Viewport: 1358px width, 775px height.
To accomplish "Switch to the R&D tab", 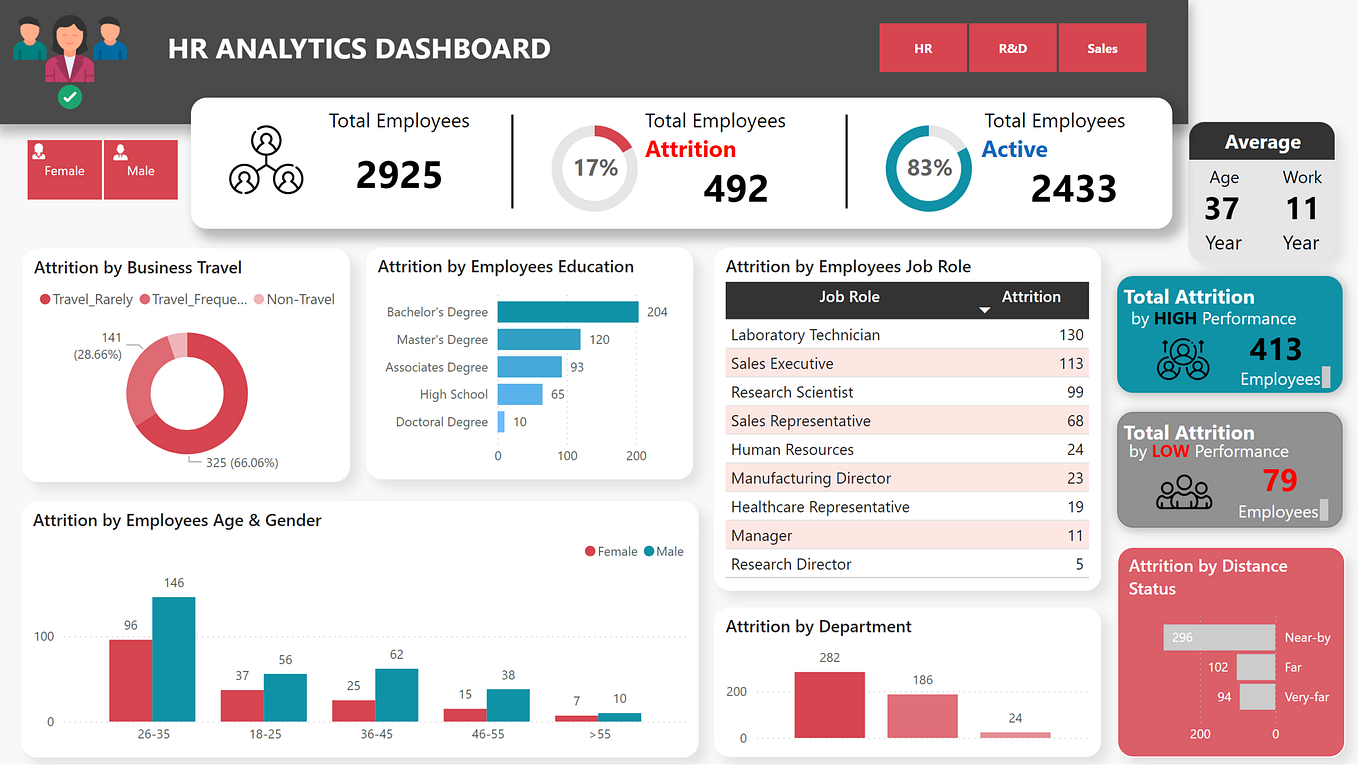I will click(1012, 47).
